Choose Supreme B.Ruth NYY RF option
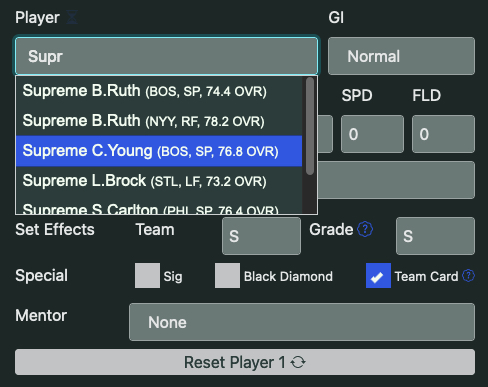This screenshot has width=488, height=387. [159, 121]
